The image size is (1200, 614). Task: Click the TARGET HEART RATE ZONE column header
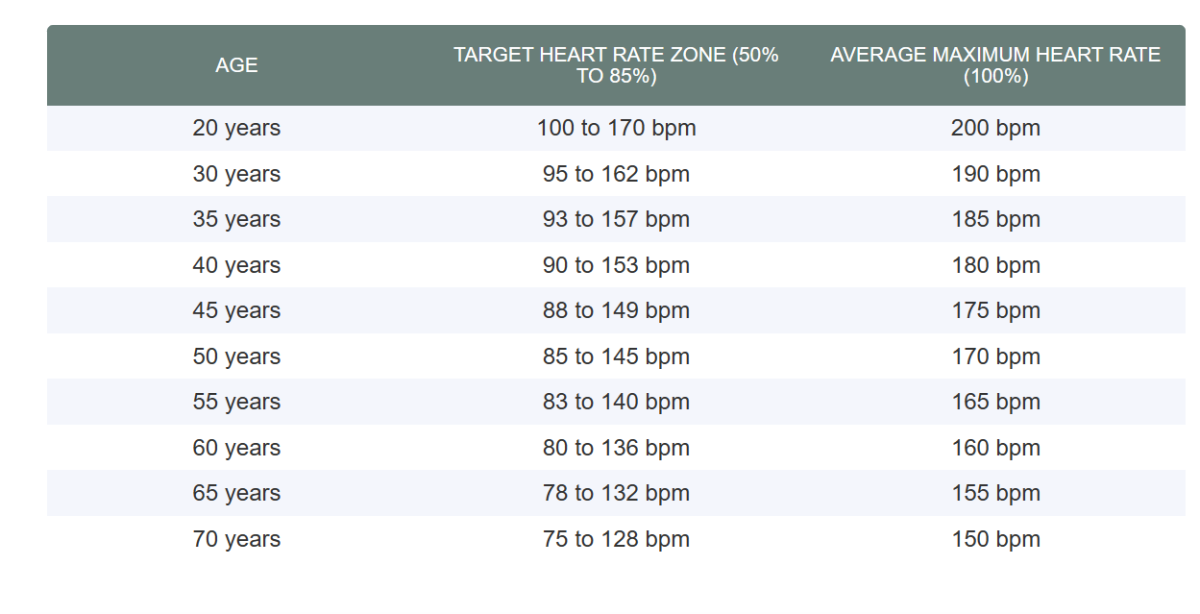click(x=616, y=66)
